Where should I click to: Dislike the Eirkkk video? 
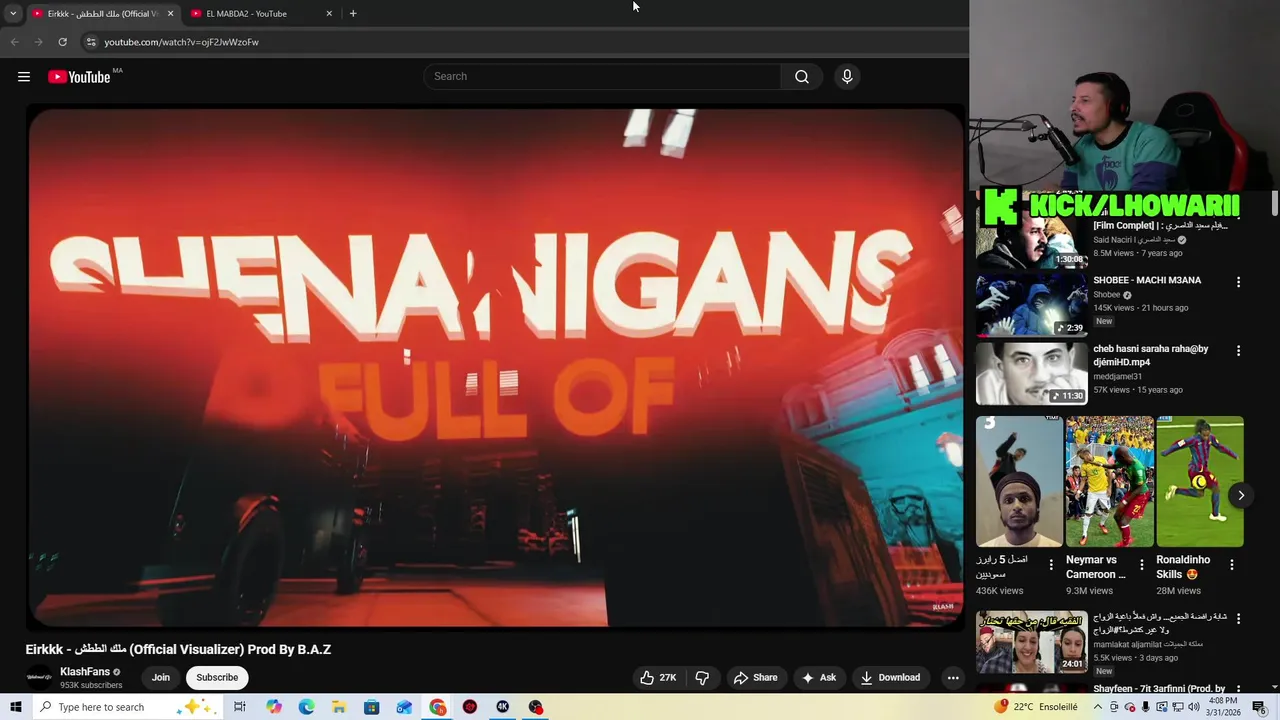pos(702,678)
